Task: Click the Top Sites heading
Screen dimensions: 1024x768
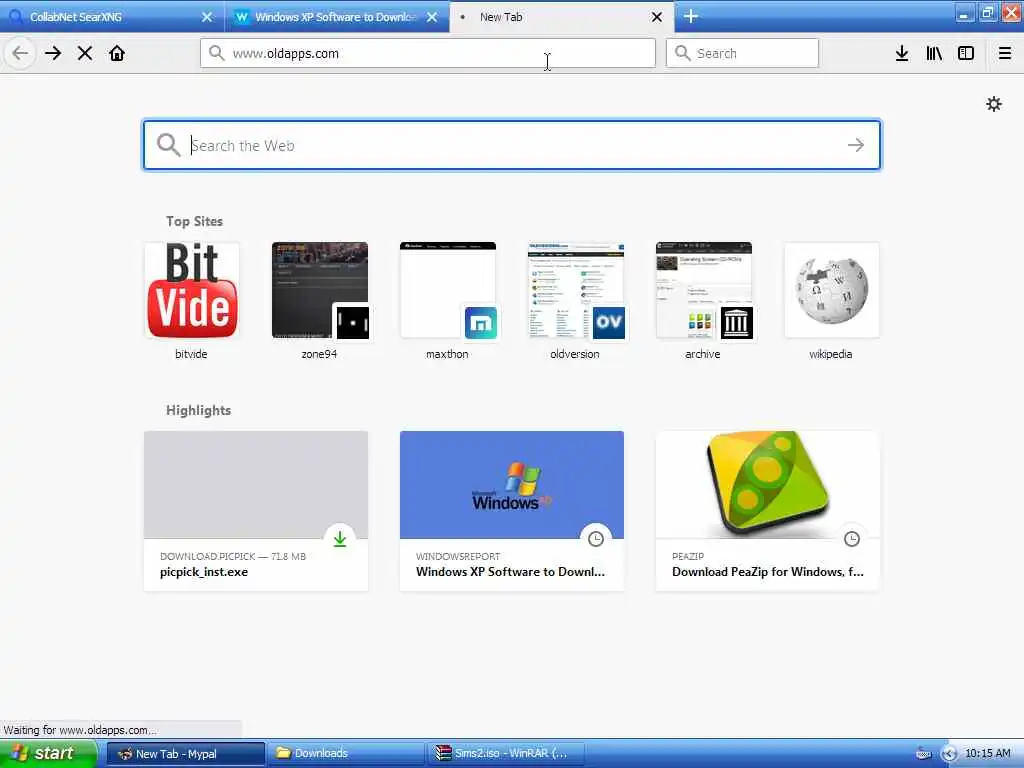Action: click(x=194, y=221)
